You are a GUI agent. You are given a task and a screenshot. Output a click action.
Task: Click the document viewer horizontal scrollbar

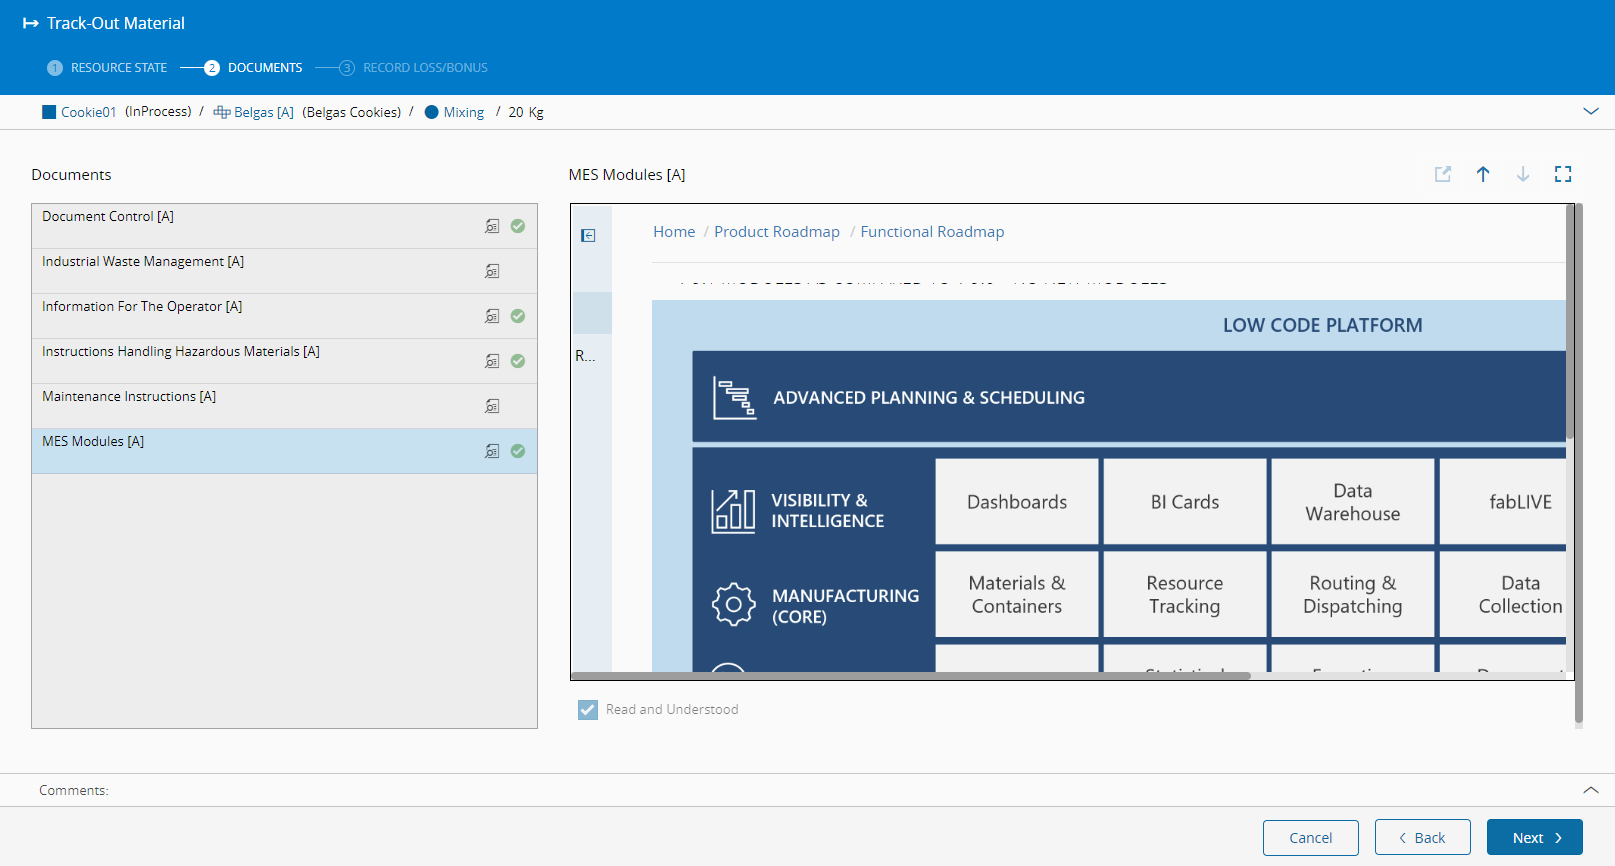(910, 676)
